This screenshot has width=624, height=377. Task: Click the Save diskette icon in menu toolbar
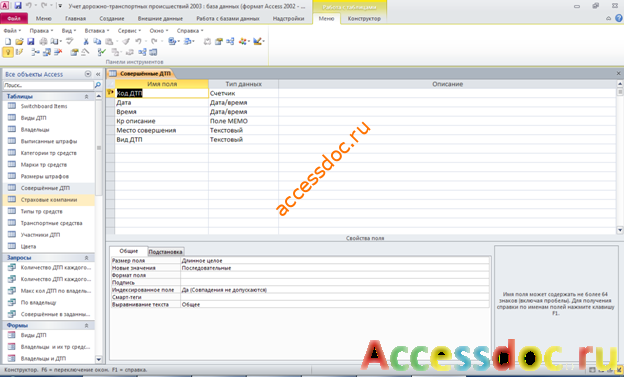[31, 41]
